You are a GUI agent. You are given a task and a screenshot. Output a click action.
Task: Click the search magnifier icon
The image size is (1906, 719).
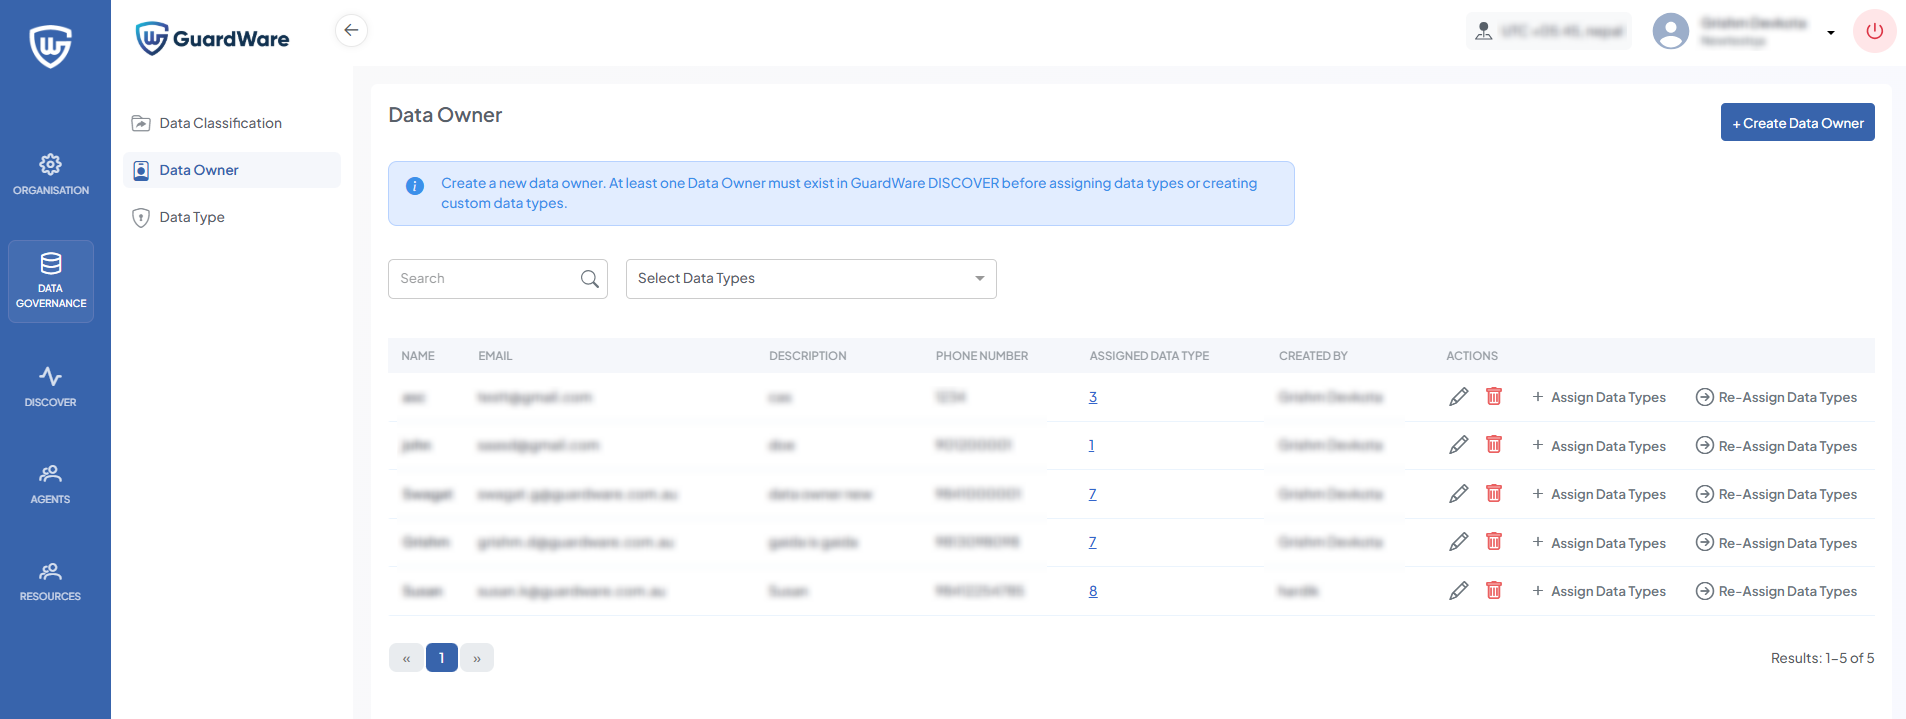(x=590, y=279)
